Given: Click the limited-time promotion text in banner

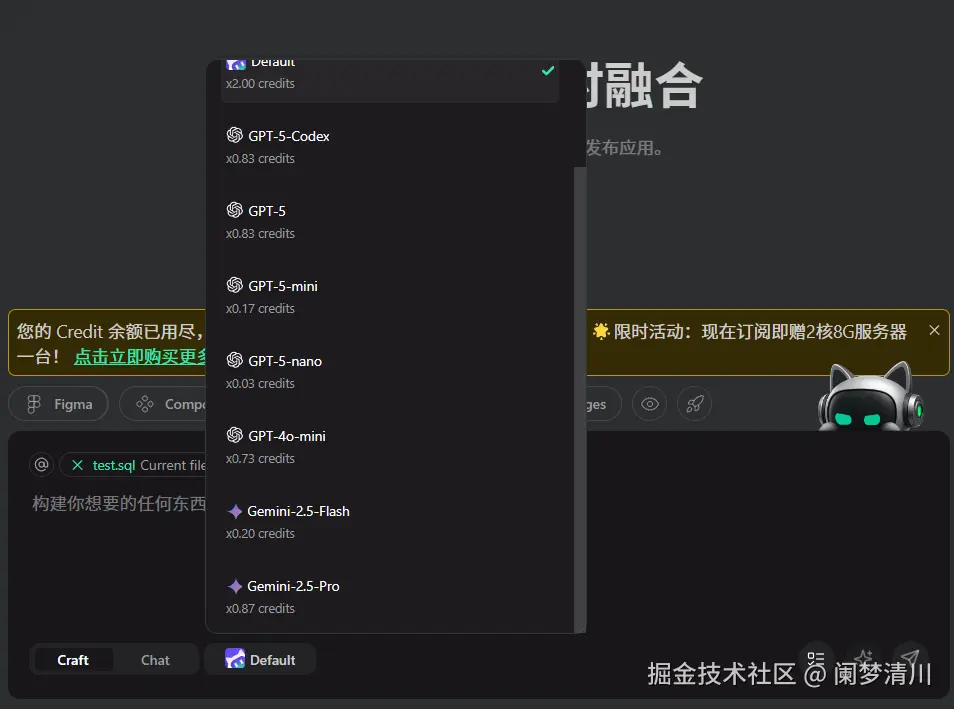Looking at the screenshot, I should (760, 332).
